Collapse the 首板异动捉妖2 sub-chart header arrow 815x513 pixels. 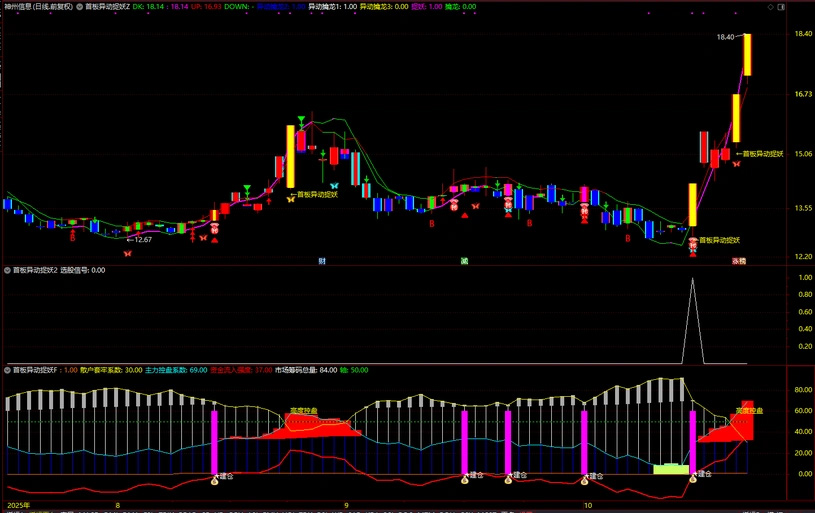click(x=7, y=270)
